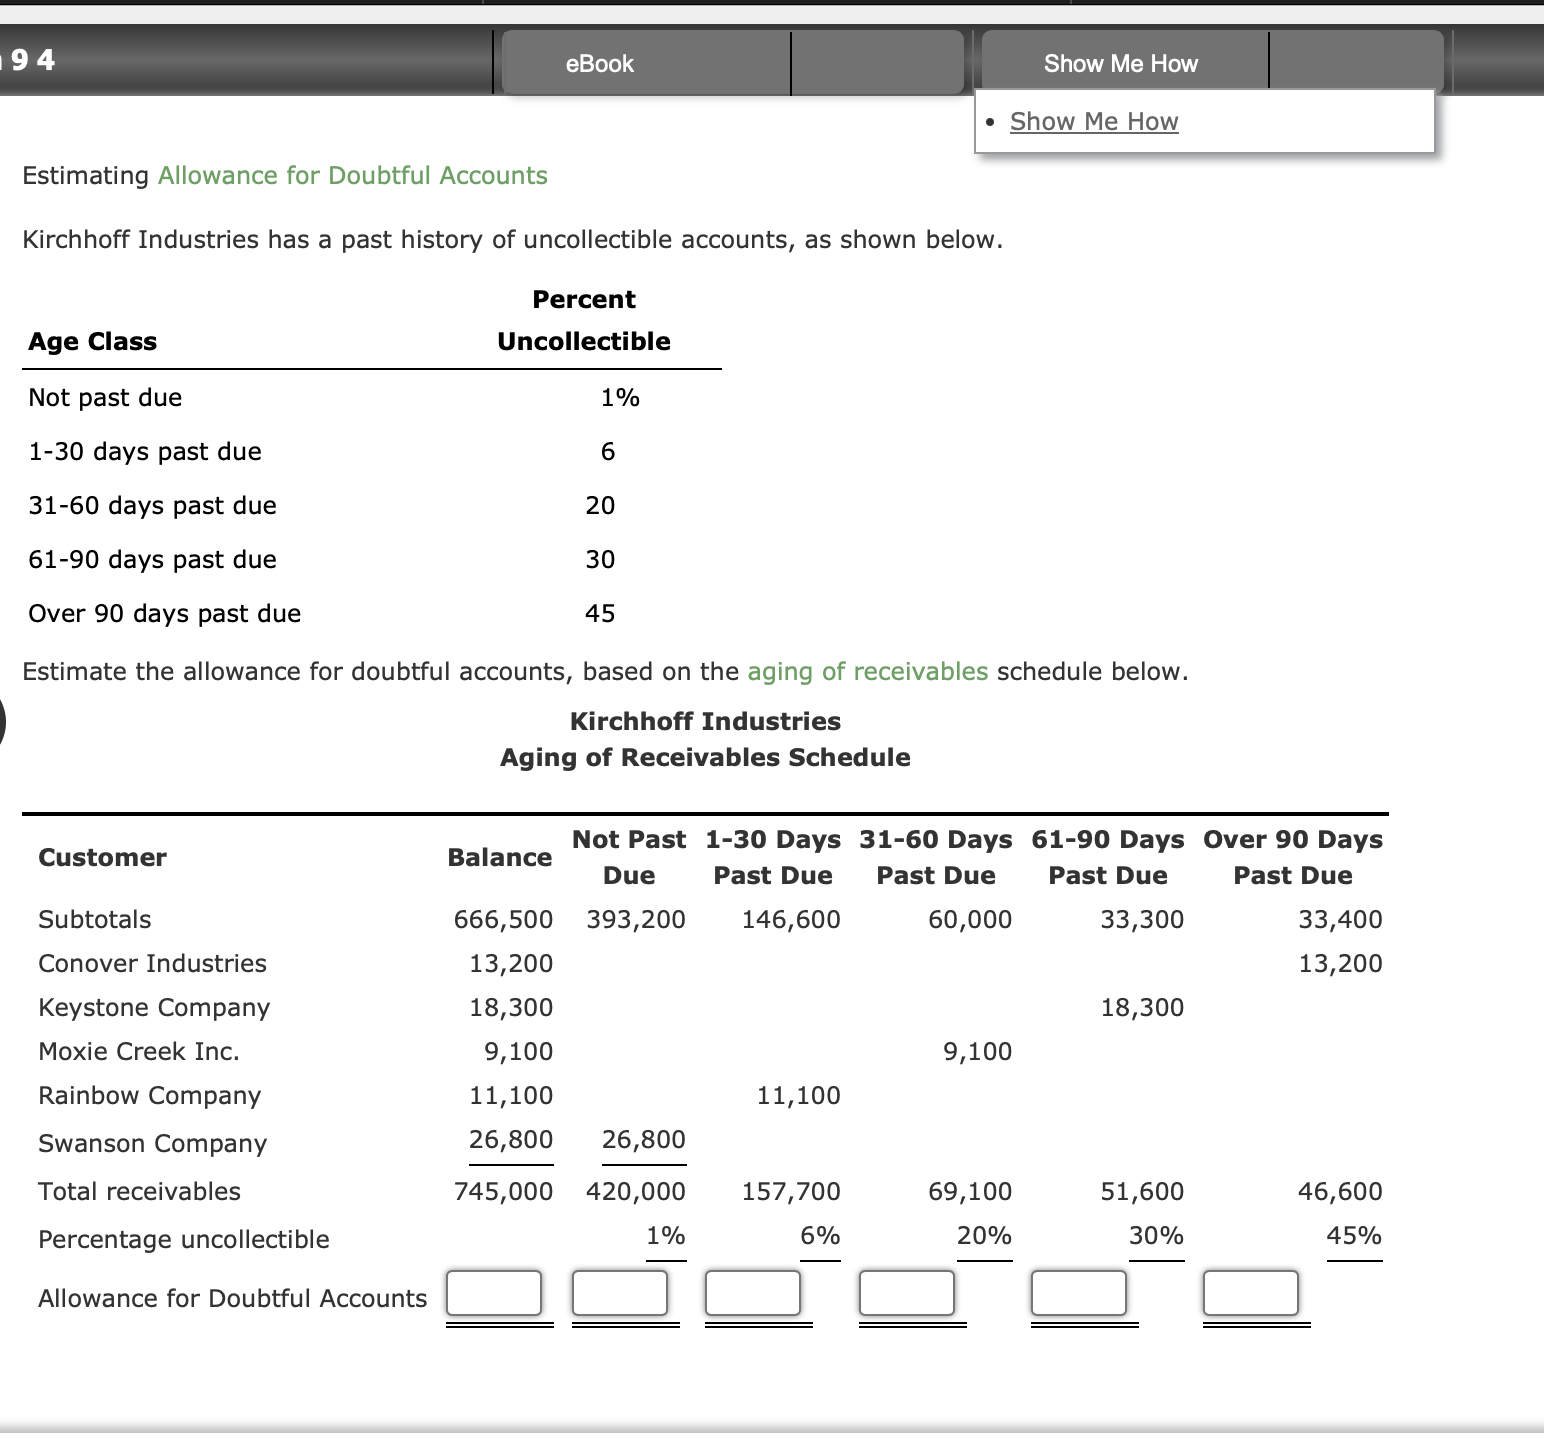Click the Show Me How toolbar button

coord(1120,62)
